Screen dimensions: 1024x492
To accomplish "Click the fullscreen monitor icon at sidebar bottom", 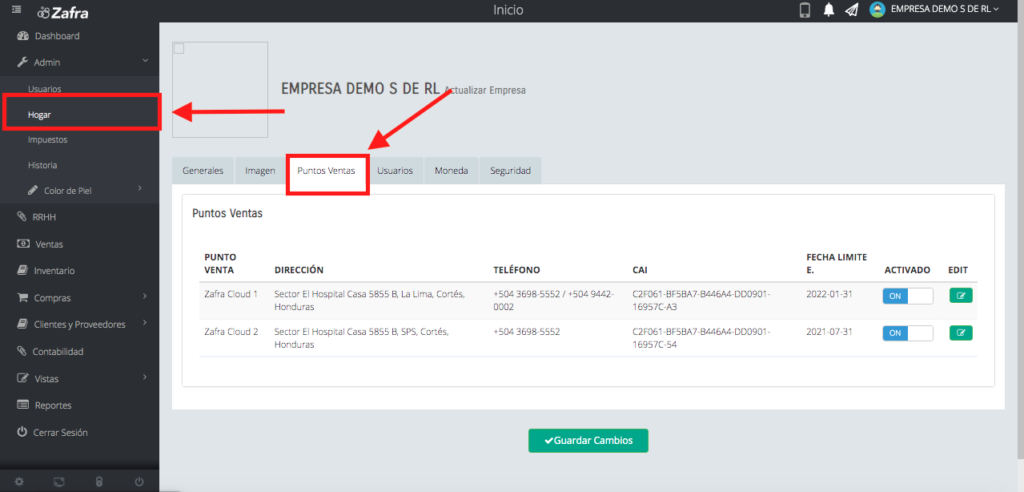I will [x=59, y=482].
